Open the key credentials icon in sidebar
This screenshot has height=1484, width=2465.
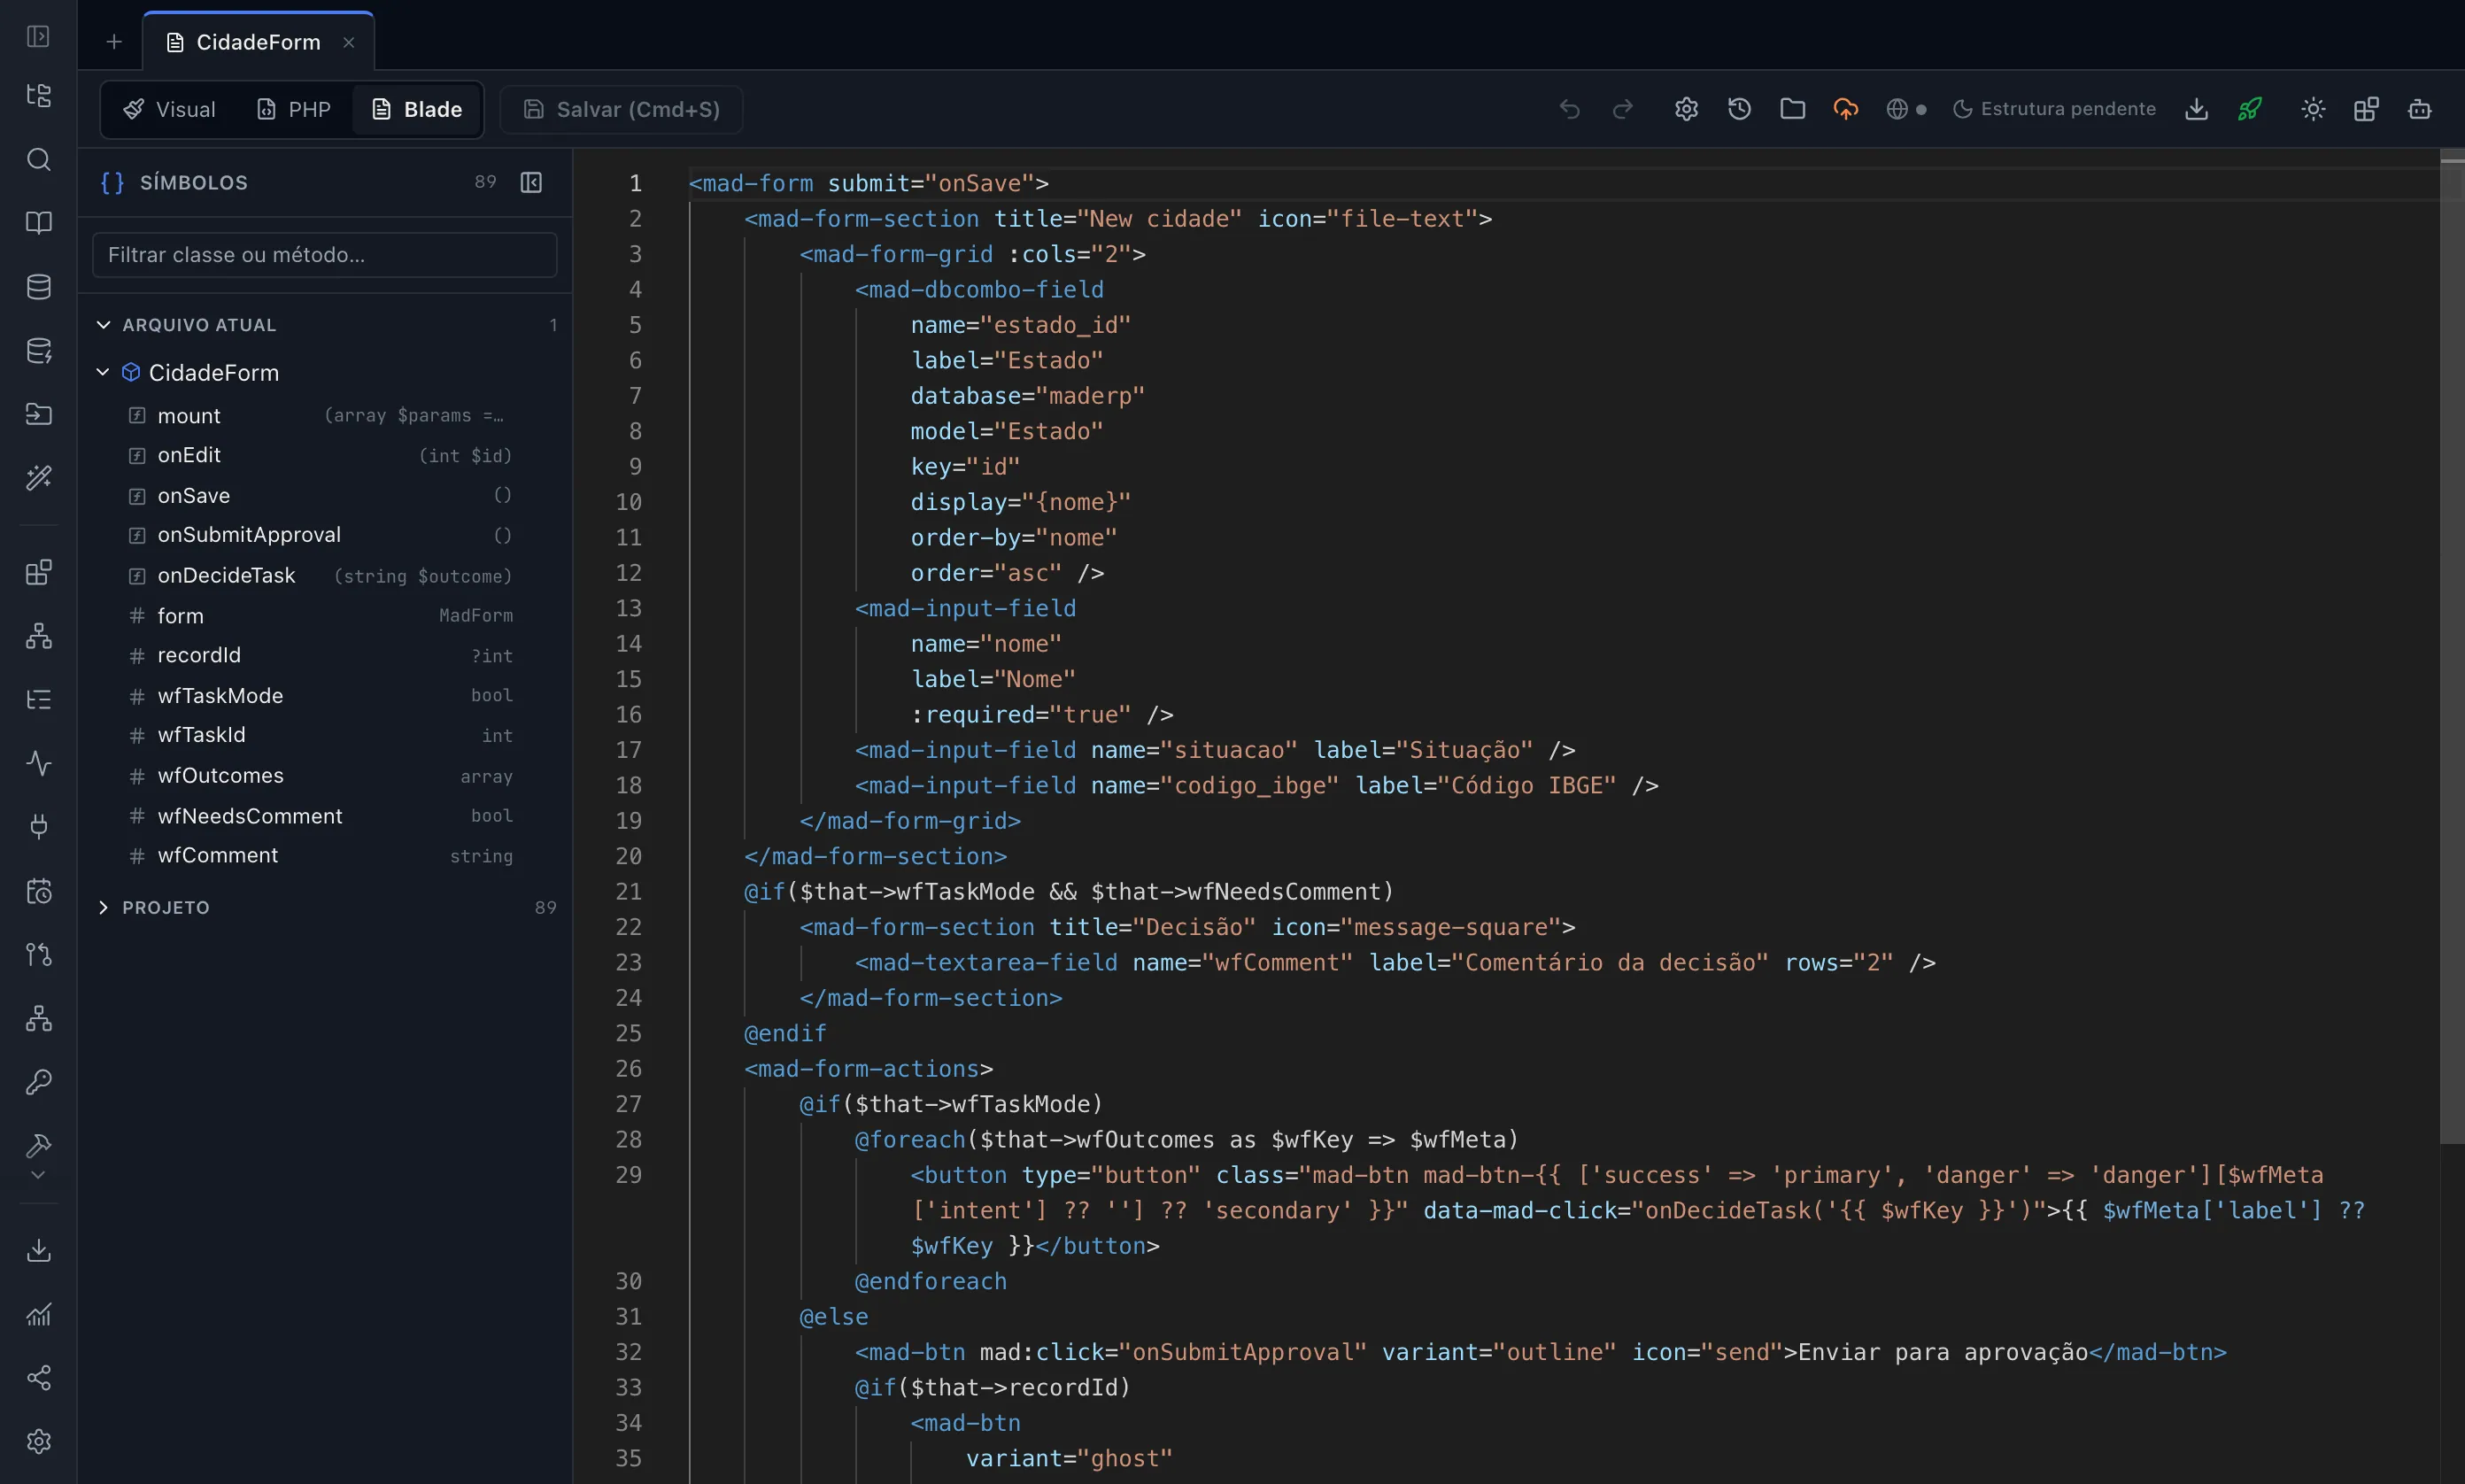38,1082
